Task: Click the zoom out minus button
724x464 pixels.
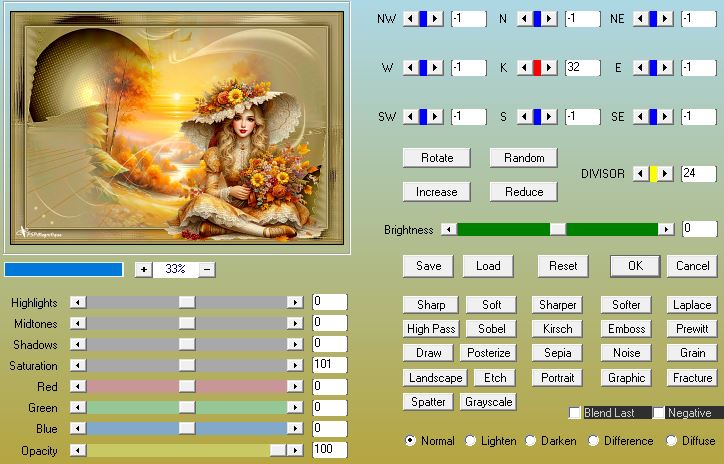Action: 207,269
